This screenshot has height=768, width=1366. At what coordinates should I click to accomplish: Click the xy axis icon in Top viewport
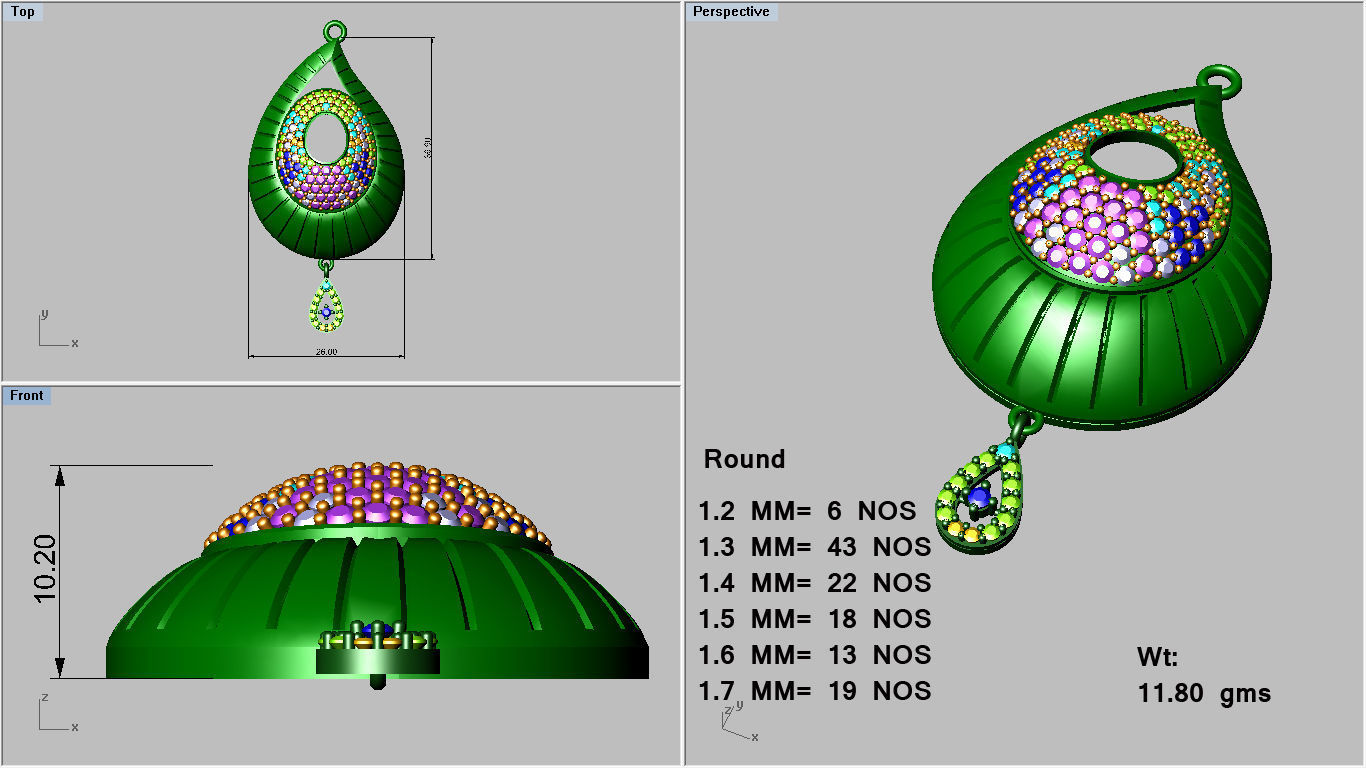(57, 329)
